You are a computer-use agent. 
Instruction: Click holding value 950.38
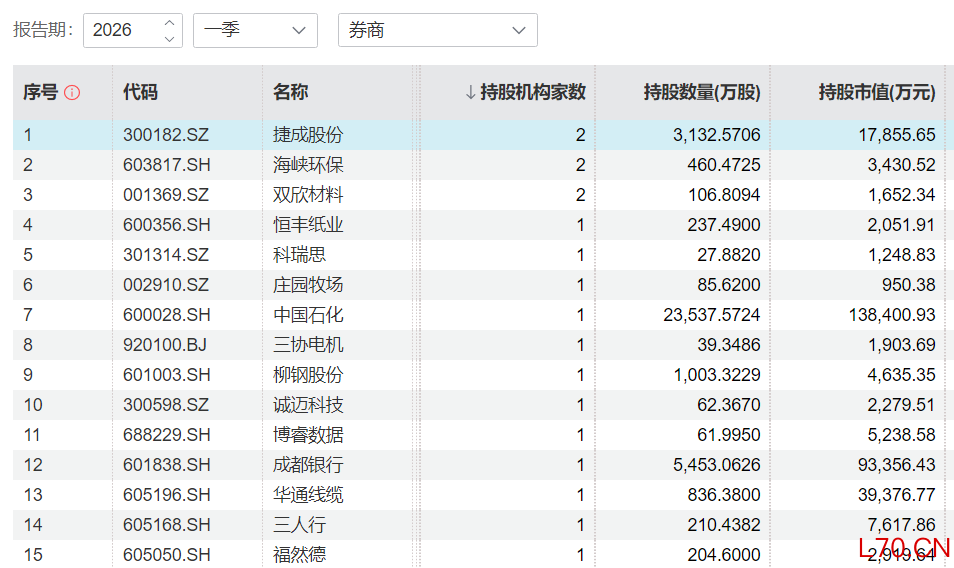click(x=908, y=285)
